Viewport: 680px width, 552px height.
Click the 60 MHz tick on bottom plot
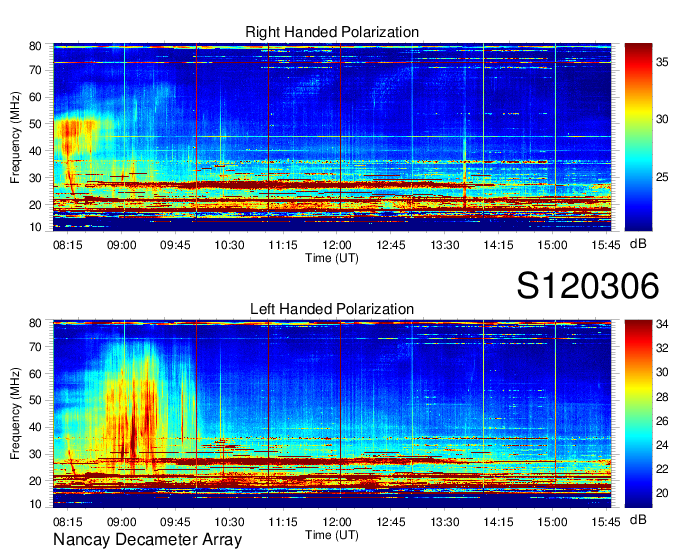35,374
